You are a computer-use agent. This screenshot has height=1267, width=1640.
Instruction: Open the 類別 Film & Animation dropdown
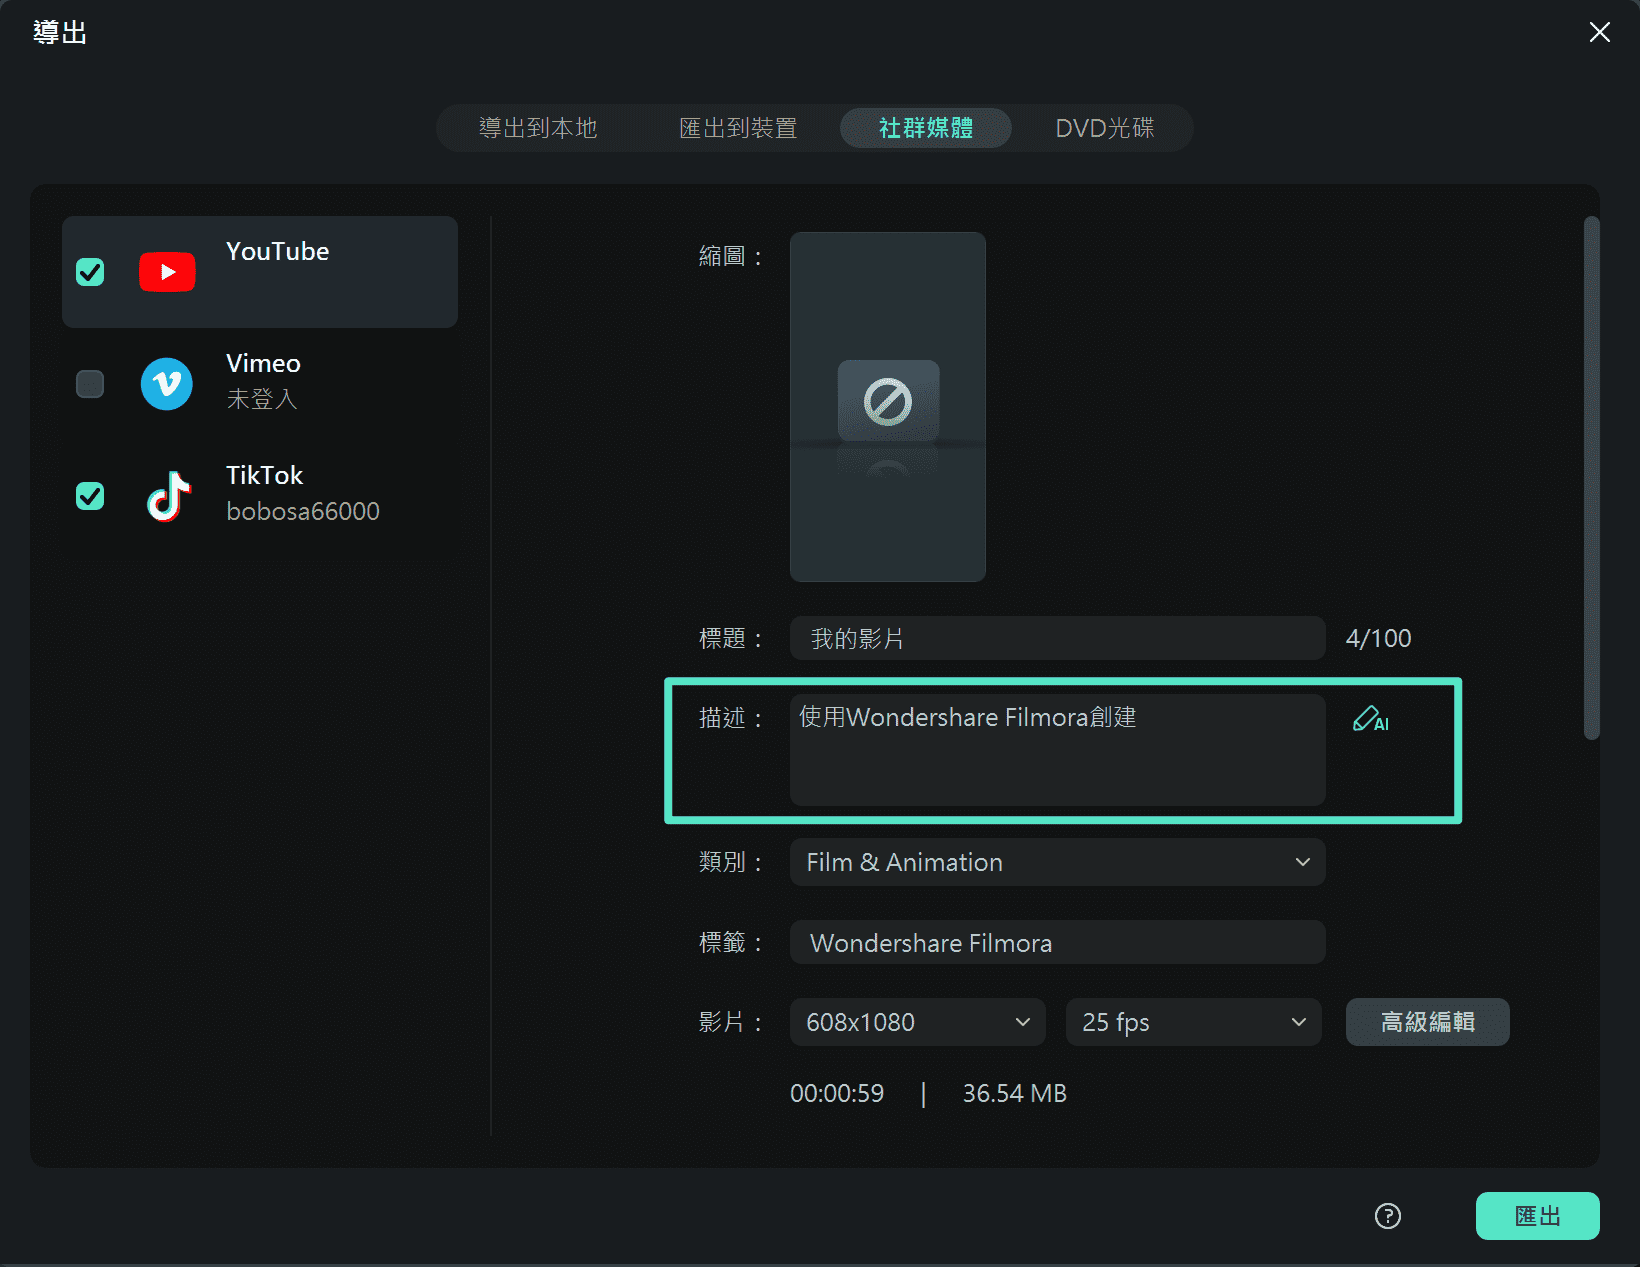pyautogui.click(x=1058, y=862)
